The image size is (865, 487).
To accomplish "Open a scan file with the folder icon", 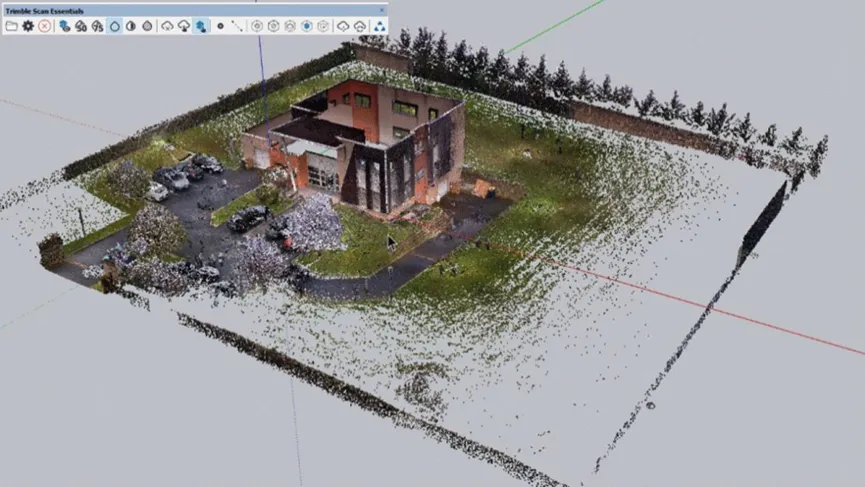I will [x=12, y=26].
